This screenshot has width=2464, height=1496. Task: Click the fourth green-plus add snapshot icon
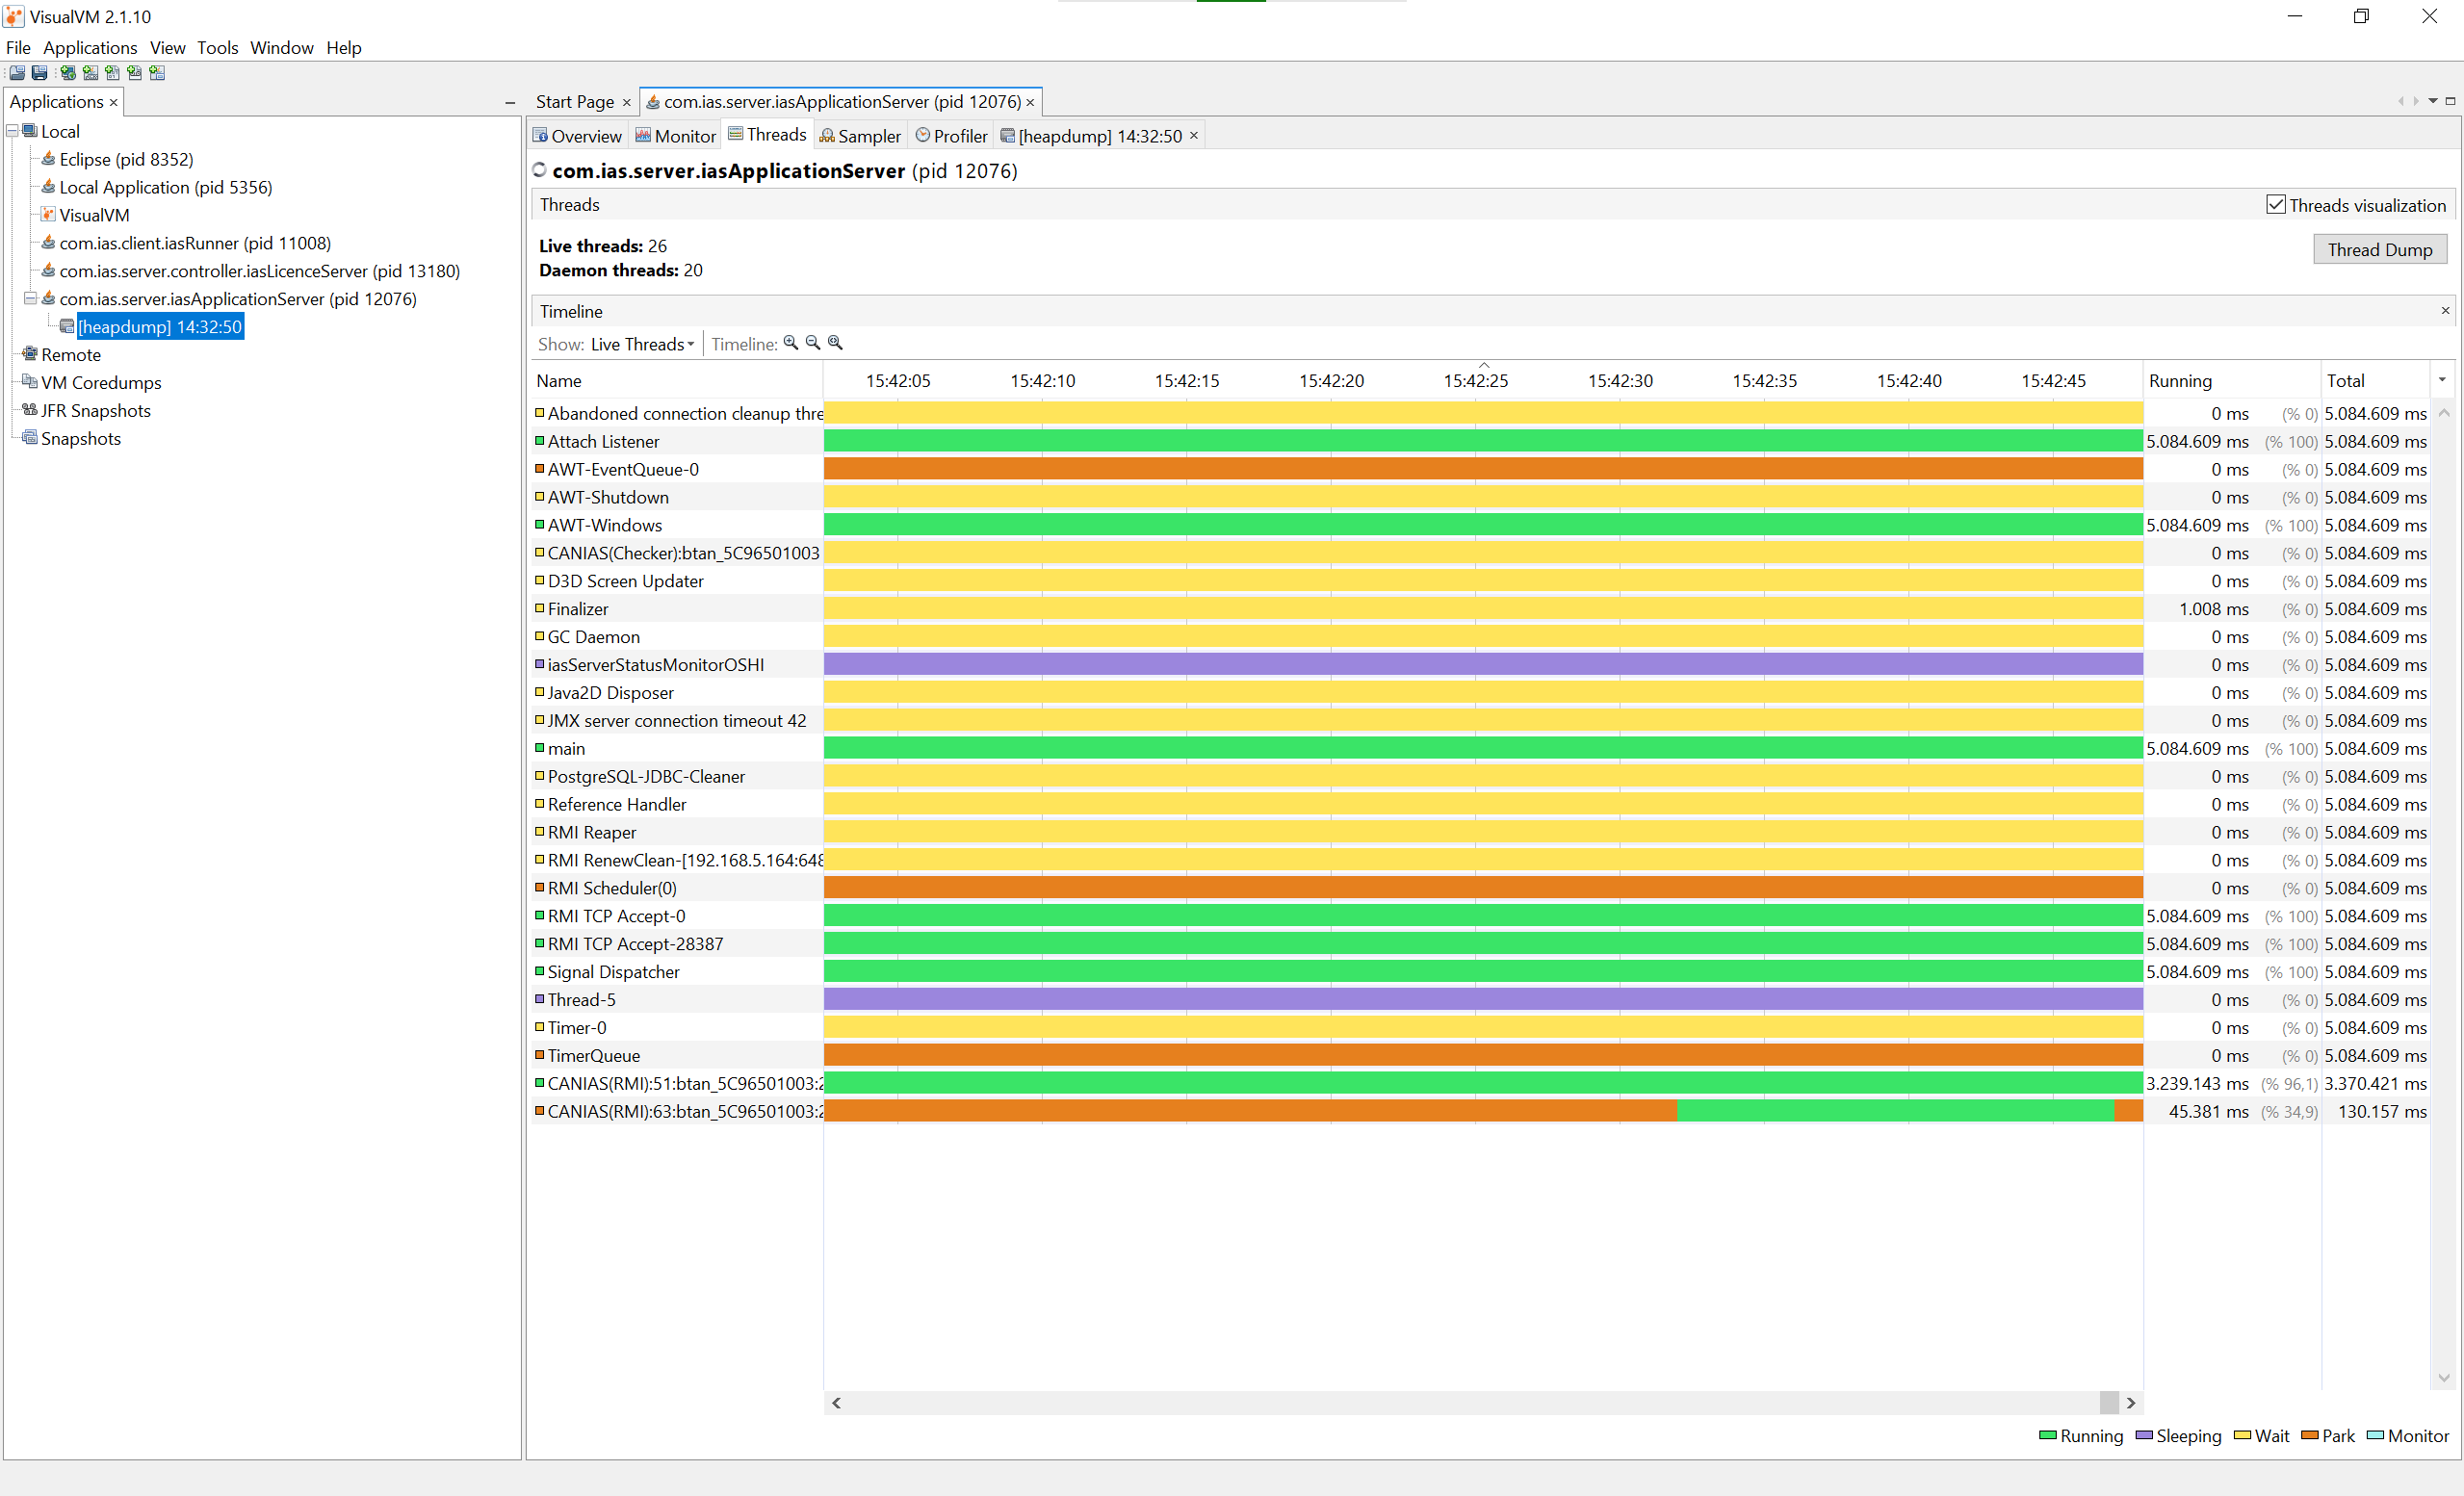pos(134,73)
